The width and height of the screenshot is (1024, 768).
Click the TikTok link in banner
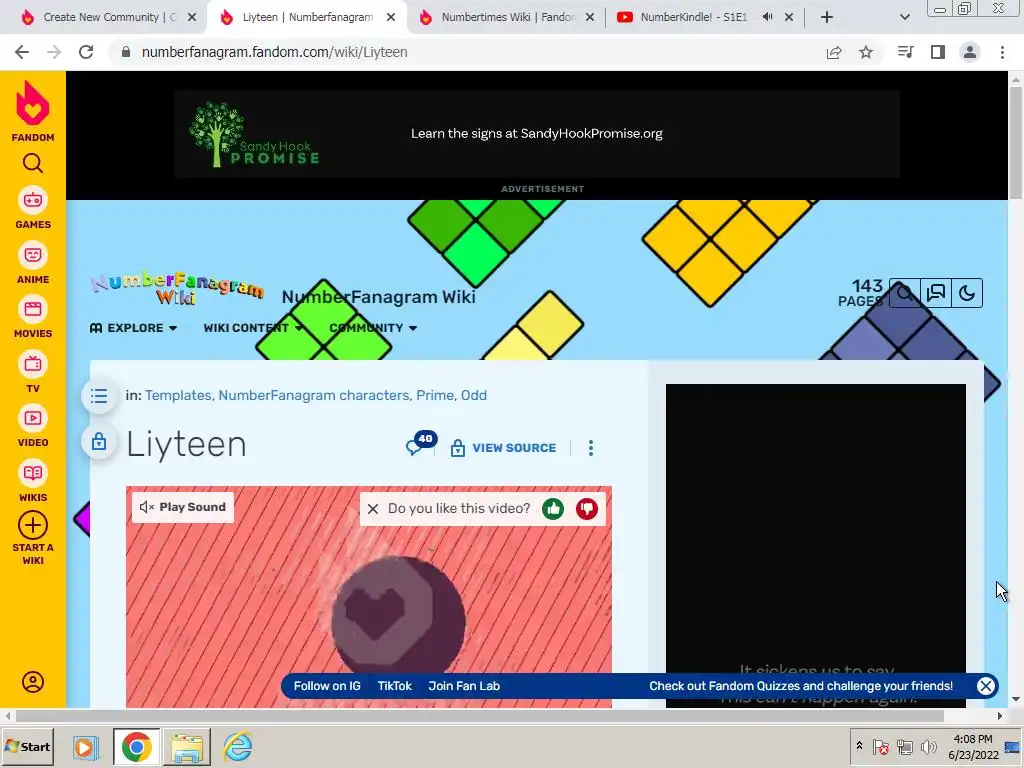tap(394, 686)
